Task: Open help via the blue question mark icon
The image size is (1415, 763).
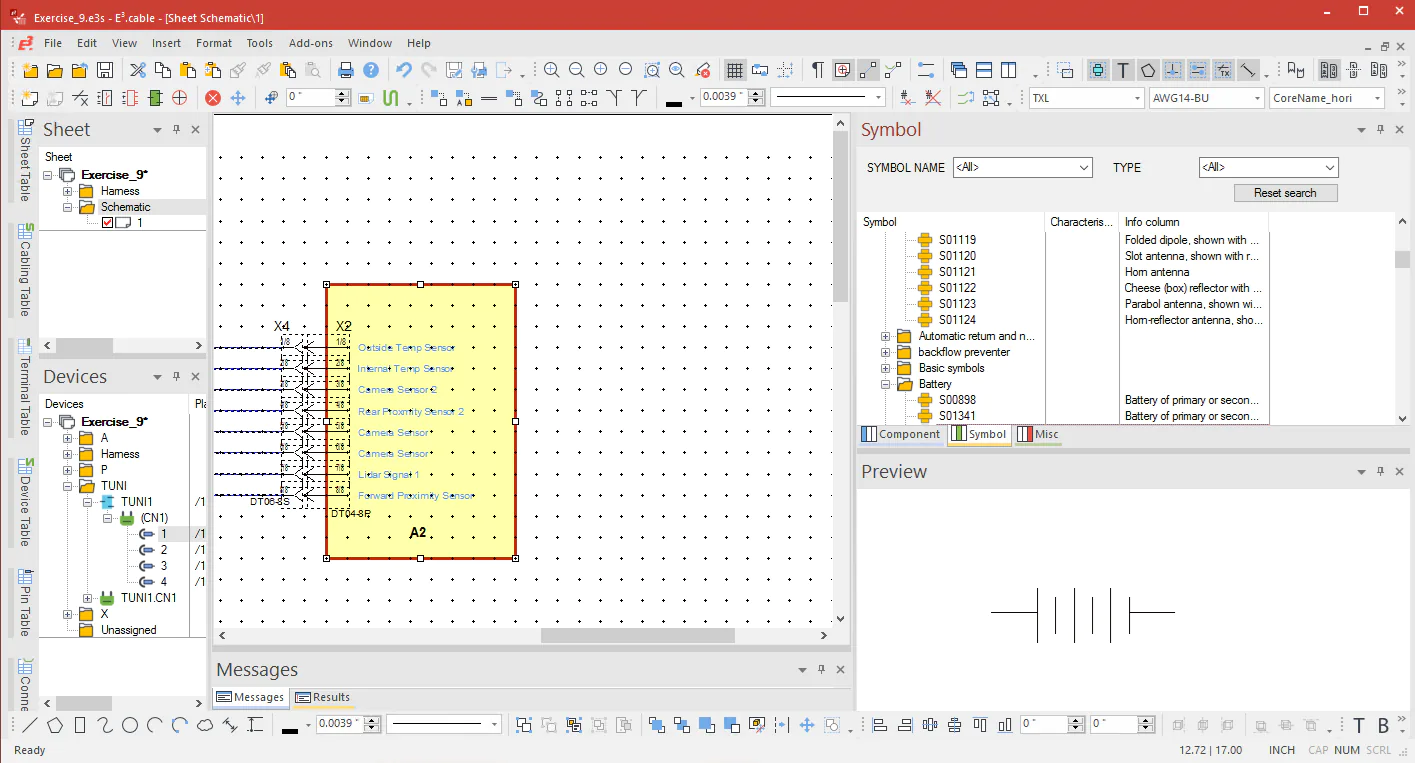Action: click(371, 70)
